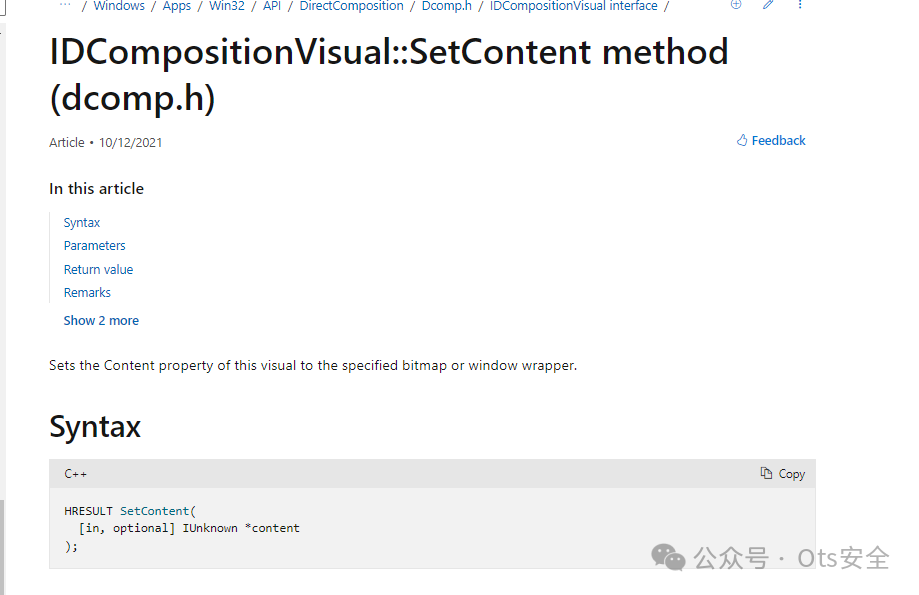Open IDCompositionVisual interface breadcrumb
Viewport: 919px width, 595px height.
click(574, 6)
